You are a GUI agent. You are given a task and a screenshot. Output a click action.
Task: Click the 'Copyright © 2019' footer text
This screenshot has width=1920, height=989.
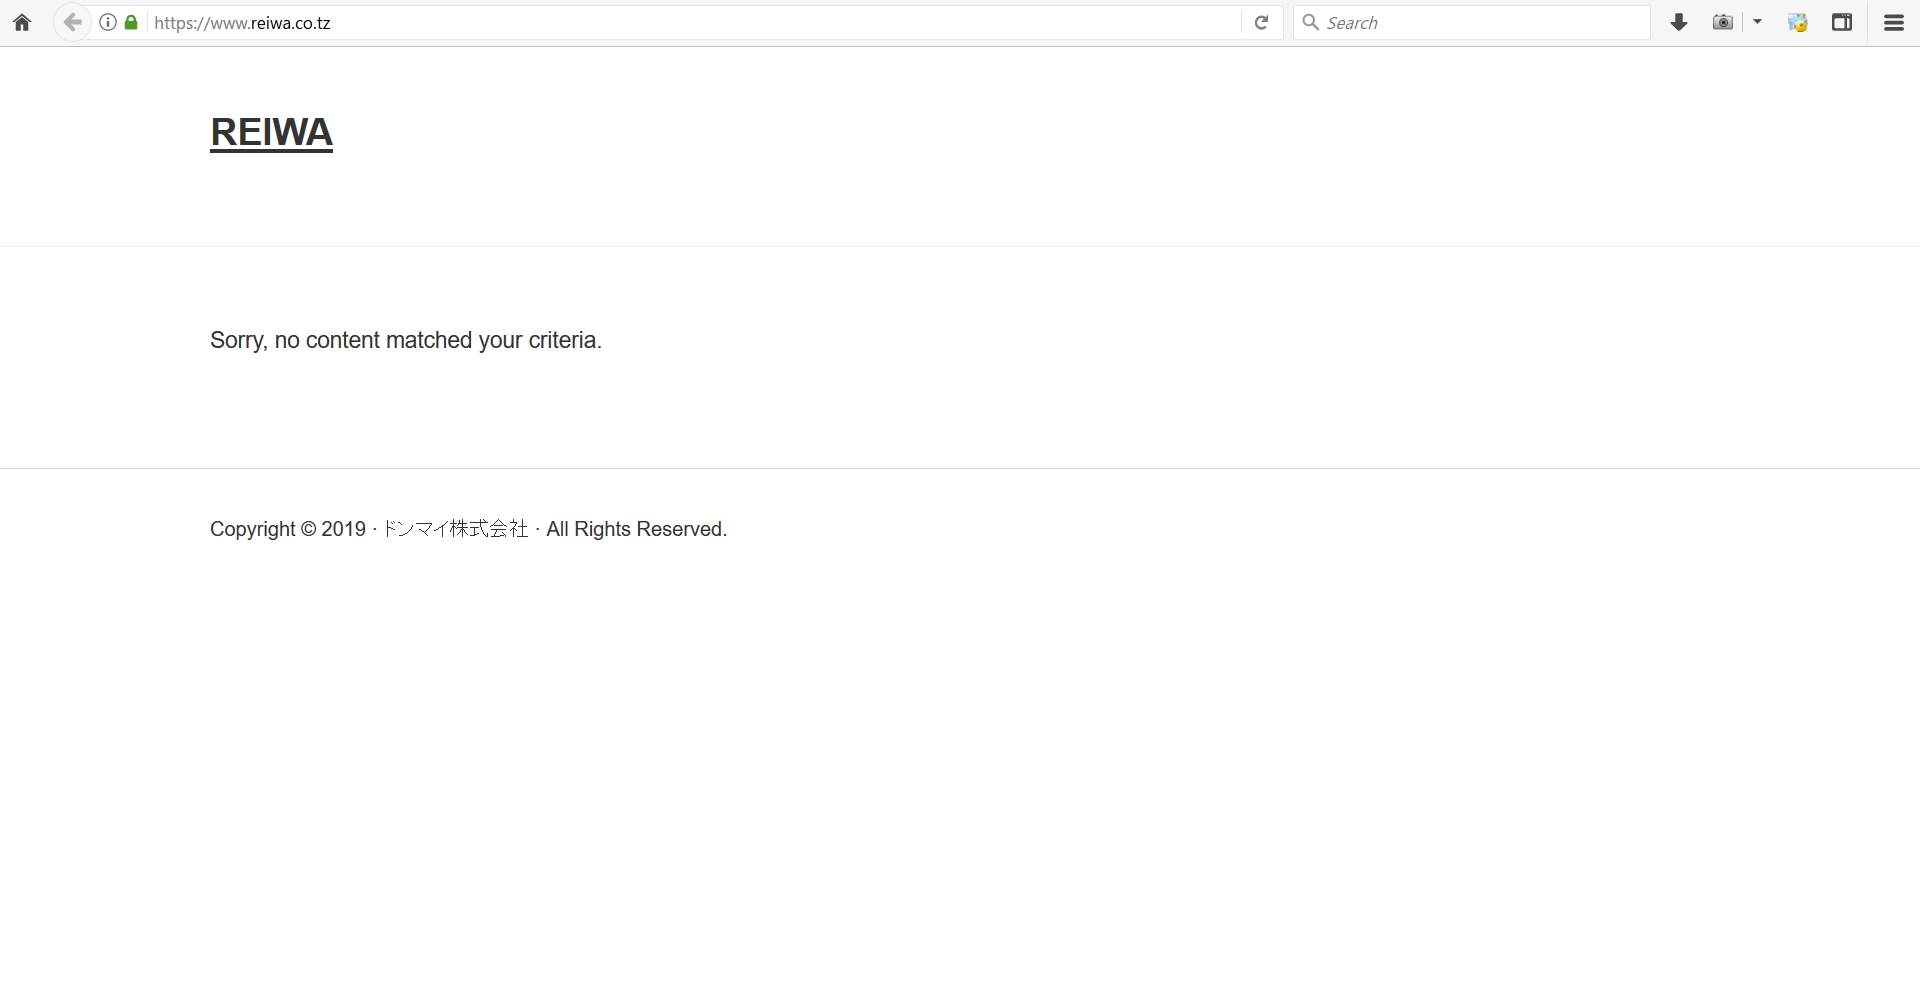tap(287, 529)
